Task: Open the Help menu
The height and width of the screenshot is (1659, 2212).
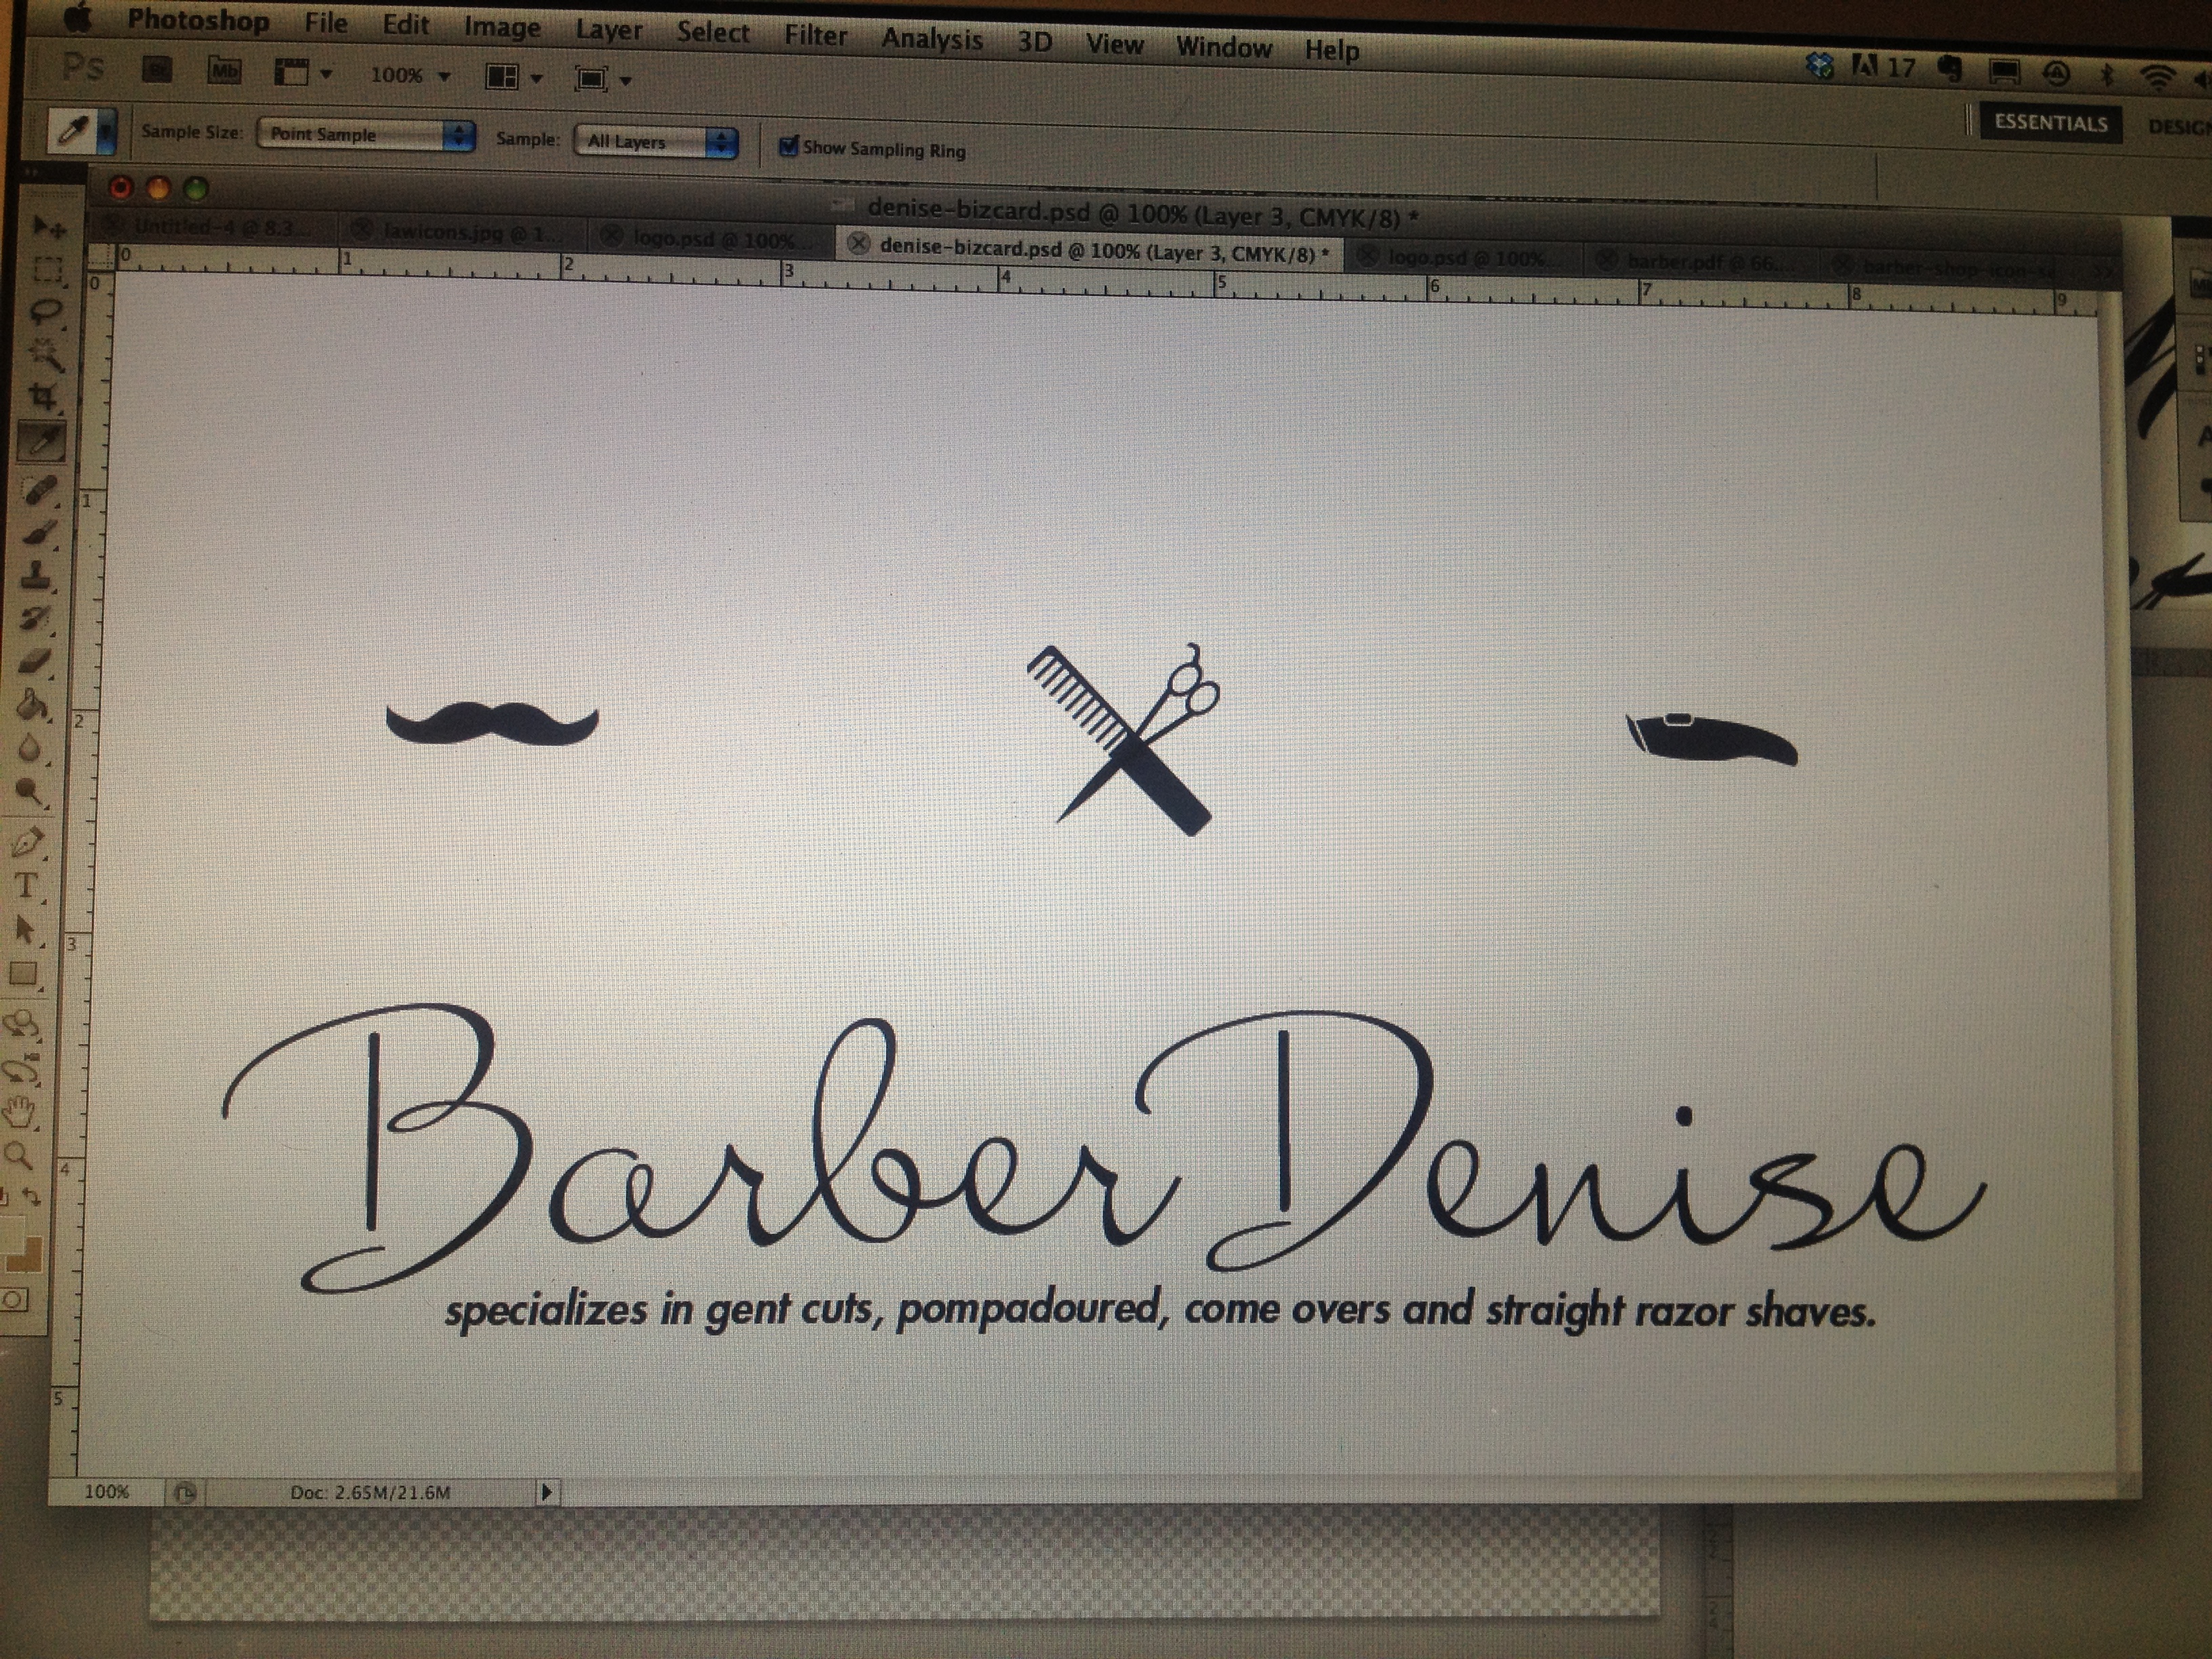Action: 1331,50
